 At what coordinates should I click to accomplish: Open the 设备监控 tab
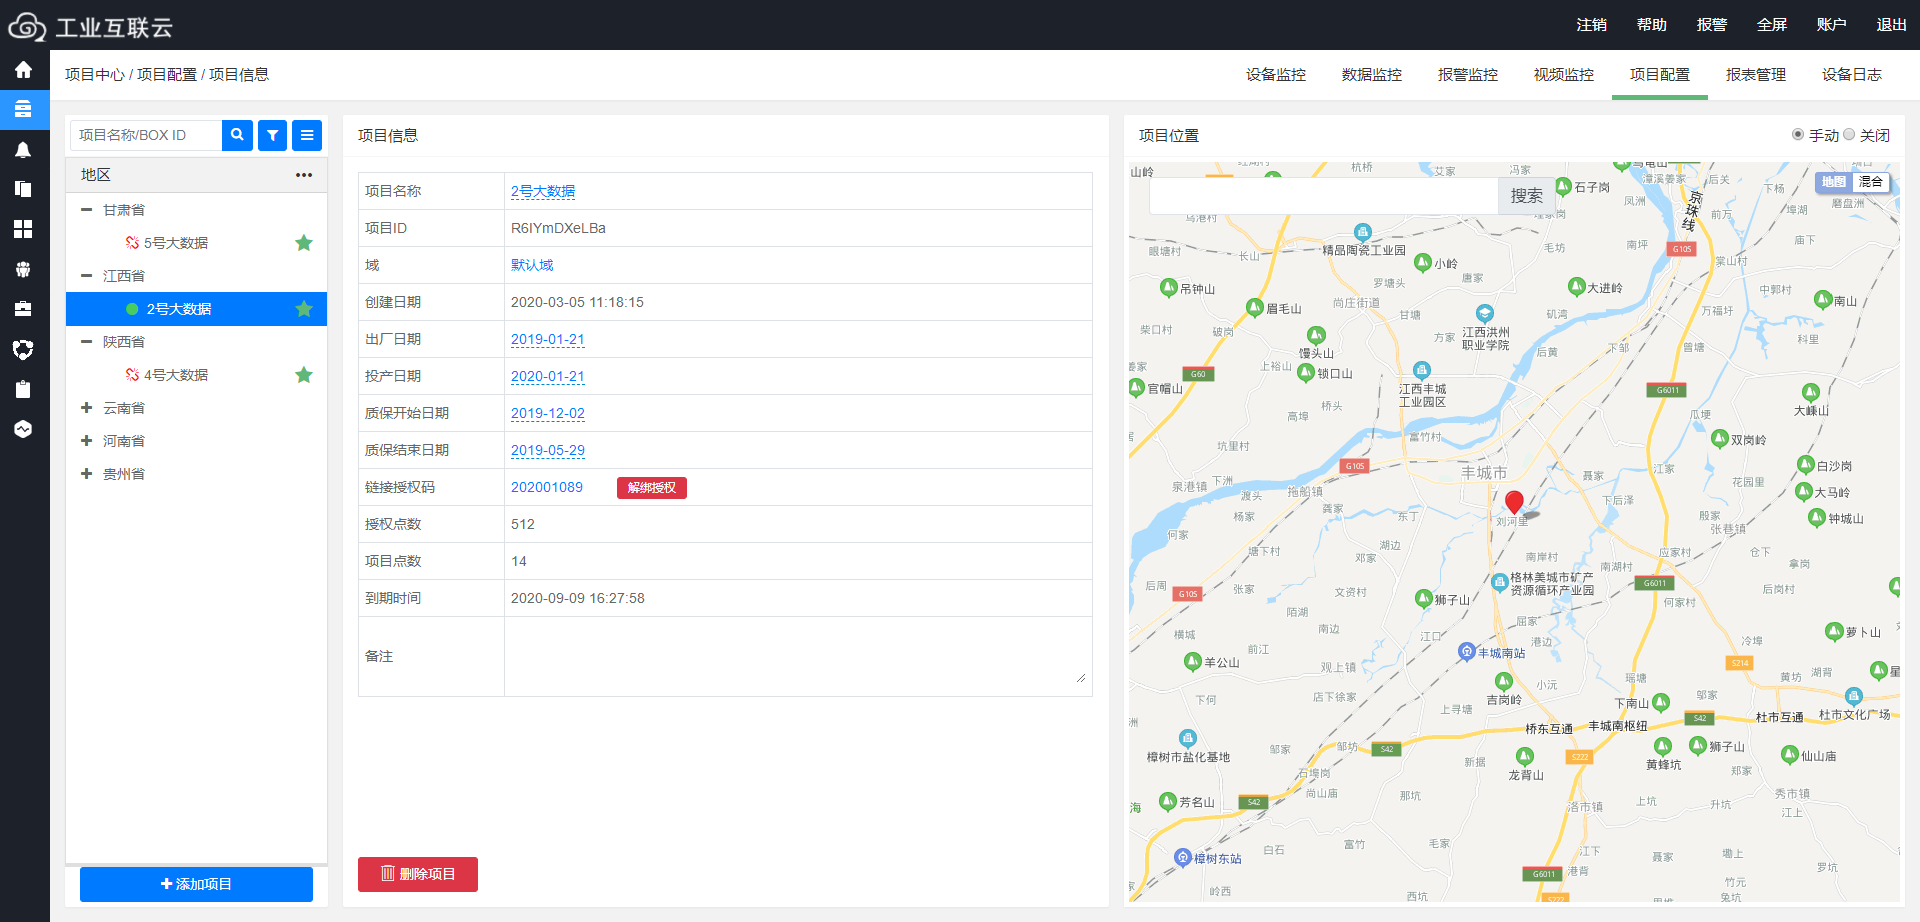coord(1276,75)
